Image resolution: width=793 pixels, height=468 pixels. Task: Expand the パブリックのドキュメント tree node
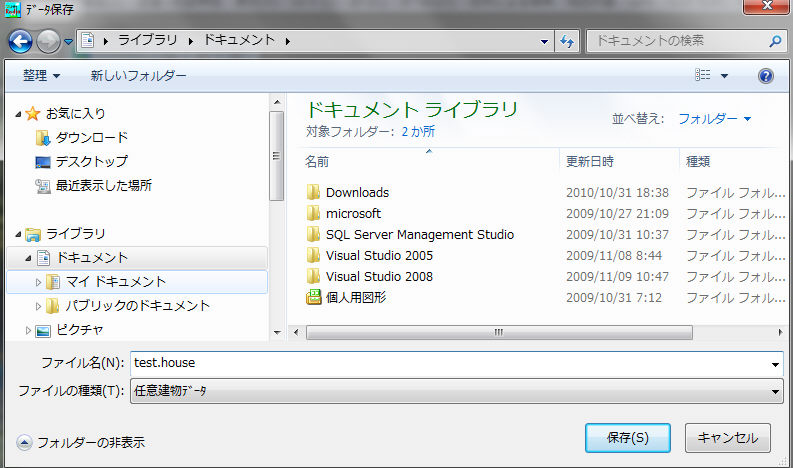(39, 306)
